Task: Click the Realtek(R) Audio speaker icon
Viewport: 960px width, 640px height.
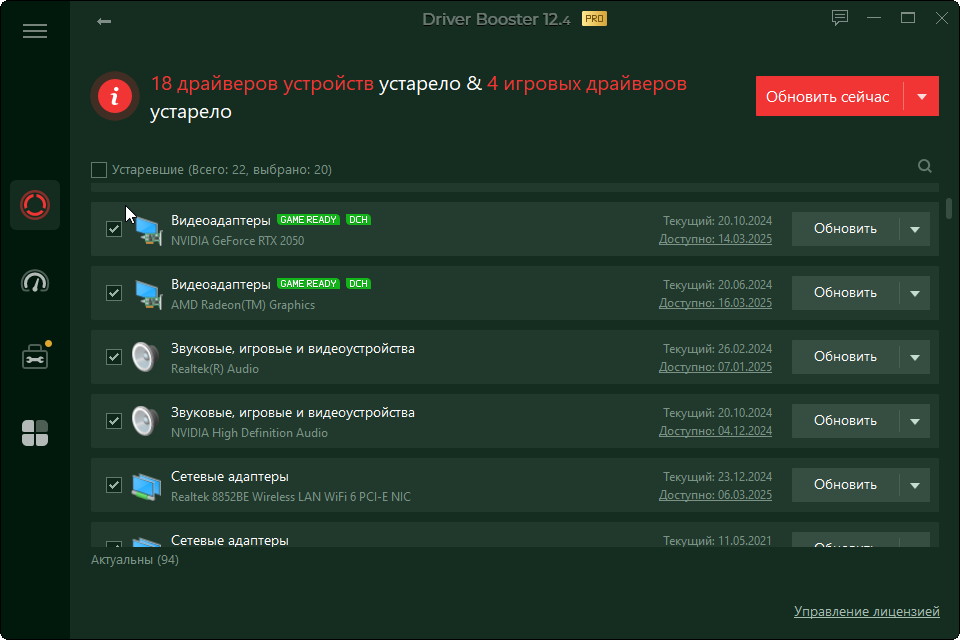Action: coord(146,357)
